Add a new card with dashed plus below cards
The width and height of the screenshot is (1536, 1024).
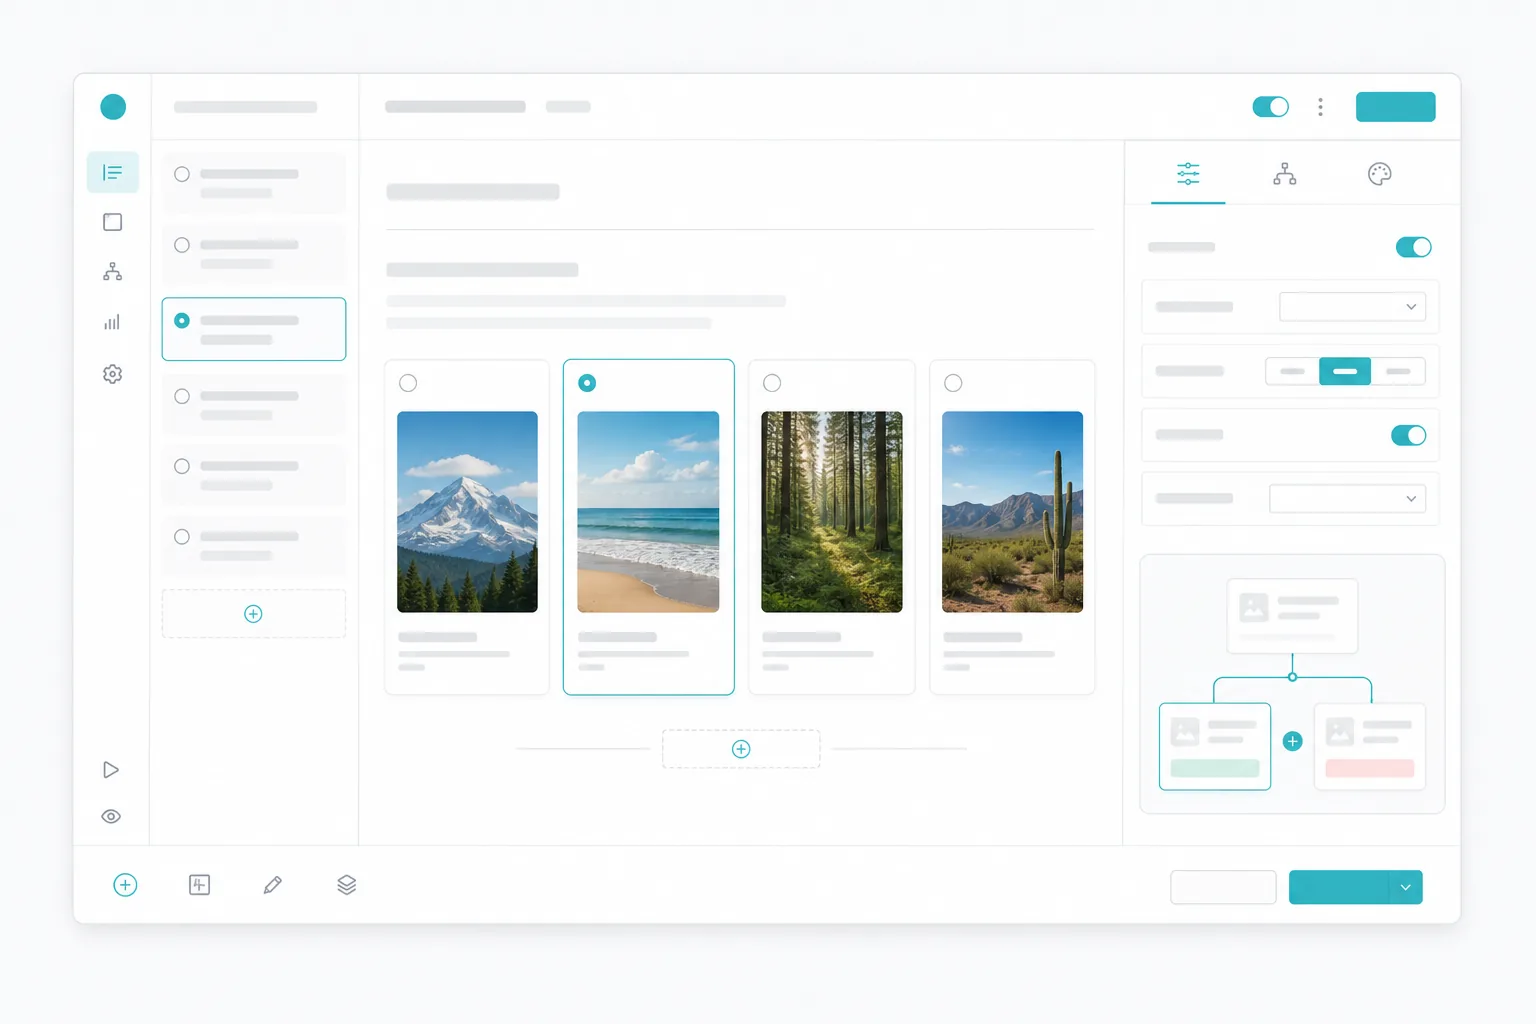(x=741, y=749)
